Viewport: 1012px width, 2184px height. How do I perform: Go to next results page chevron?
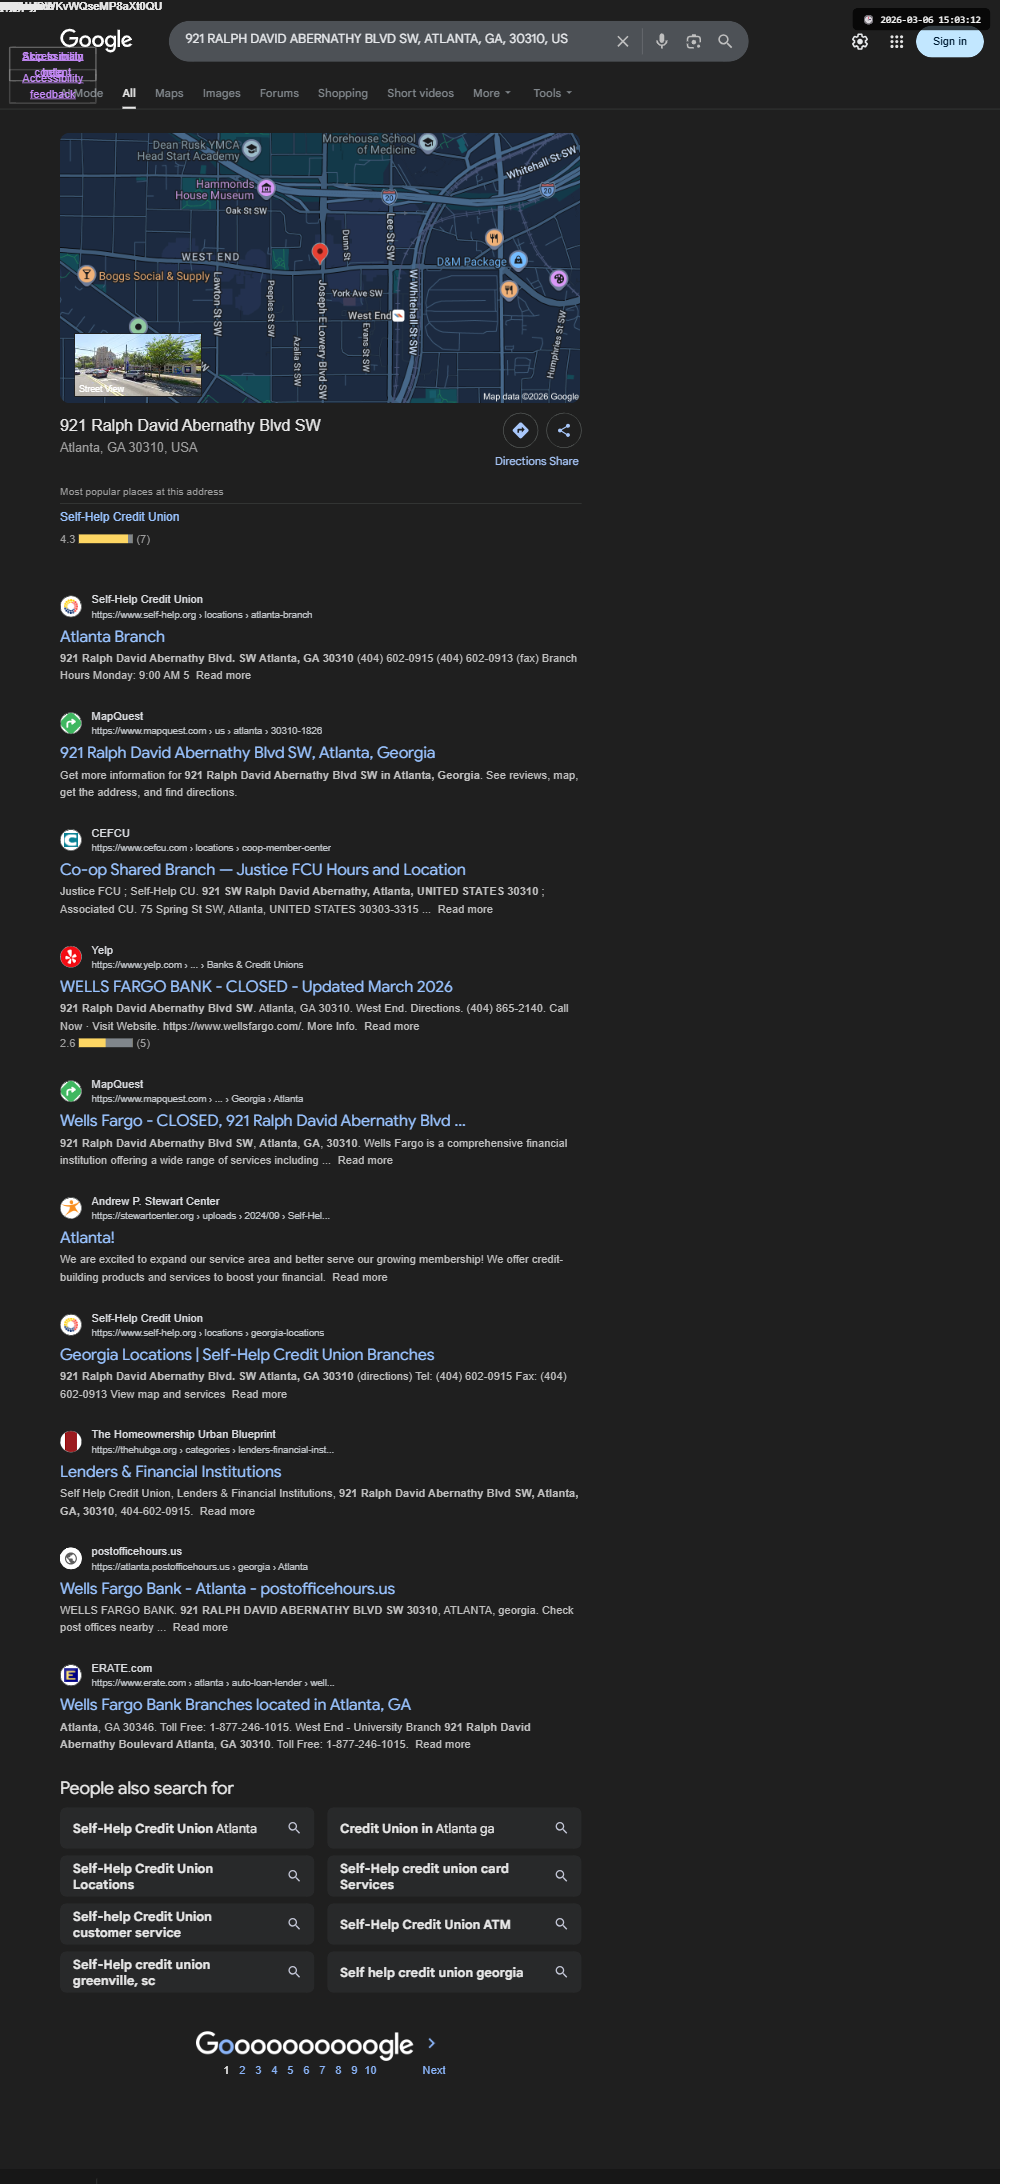(432, 2043)
